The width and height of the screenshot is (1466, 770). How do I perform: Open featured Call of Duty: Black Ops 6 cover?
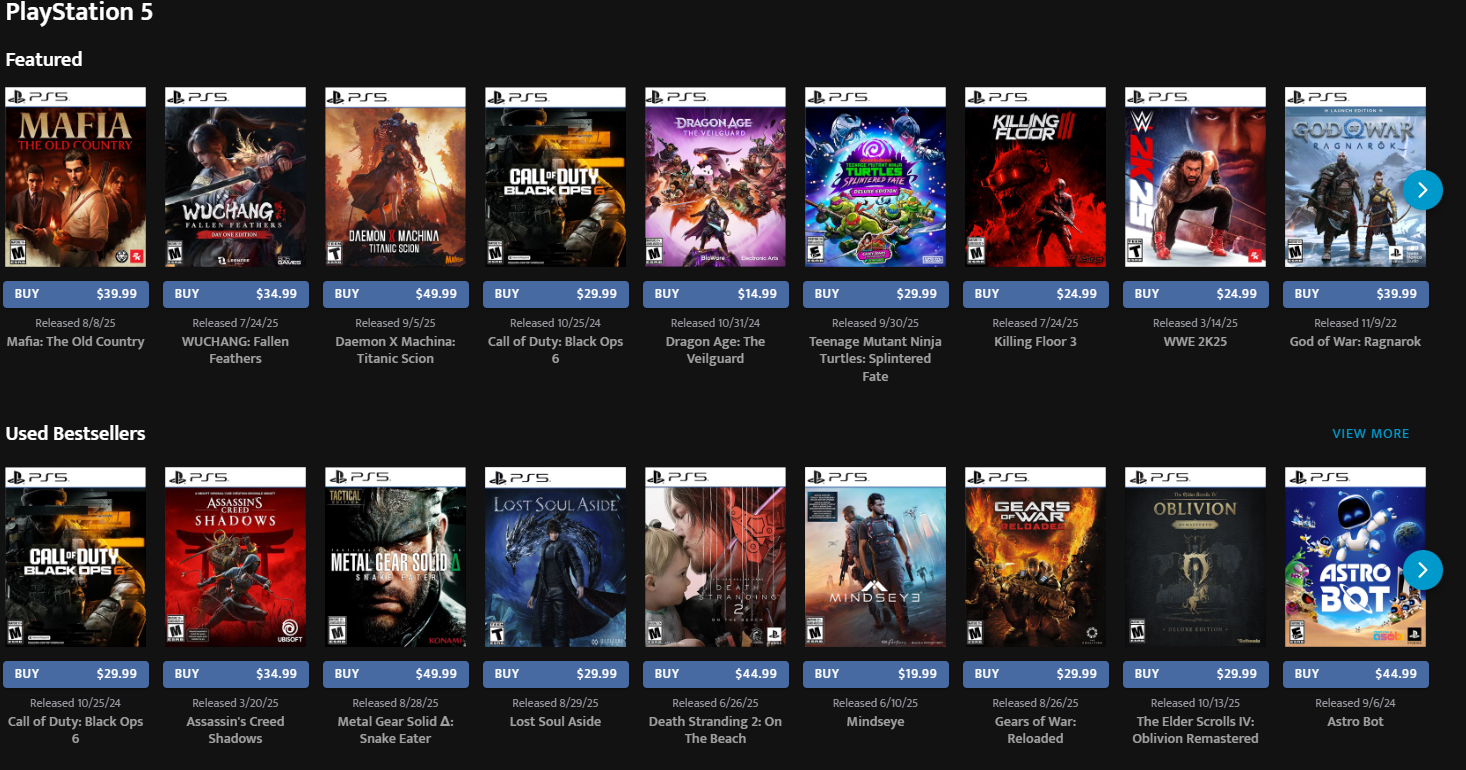(555, 177)
